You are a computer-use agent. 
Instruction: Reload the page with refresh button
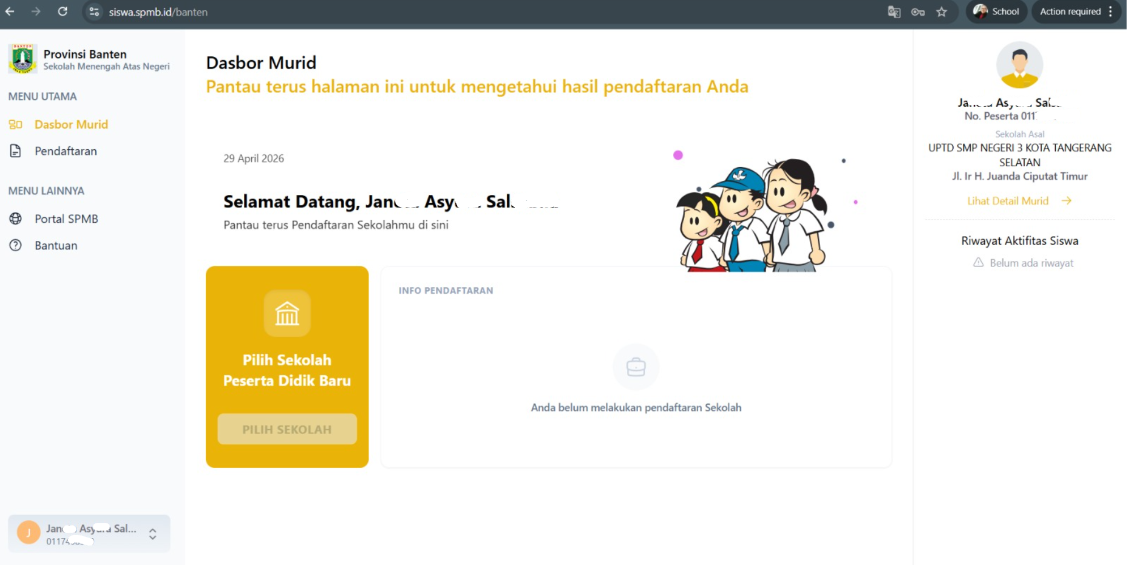click(x=63, y=12)
